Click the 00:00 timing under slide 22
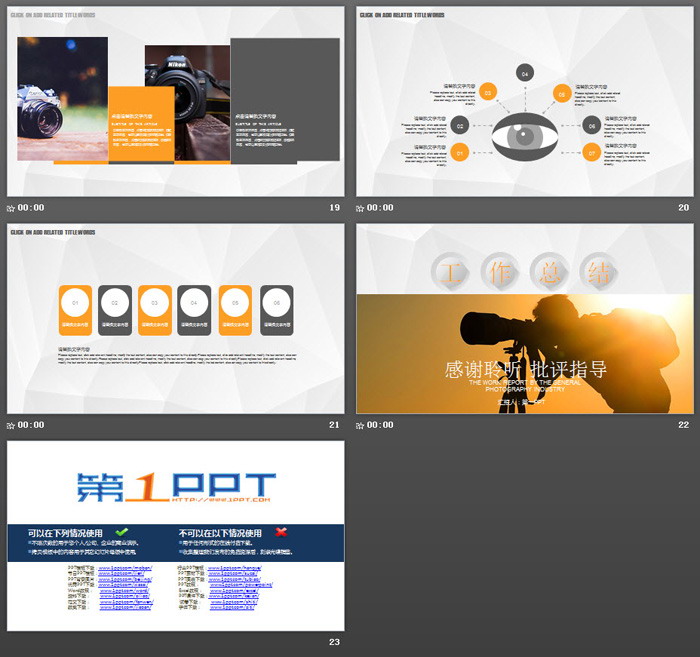Screen dimensions: 700x657 click(x=380, y=425)
